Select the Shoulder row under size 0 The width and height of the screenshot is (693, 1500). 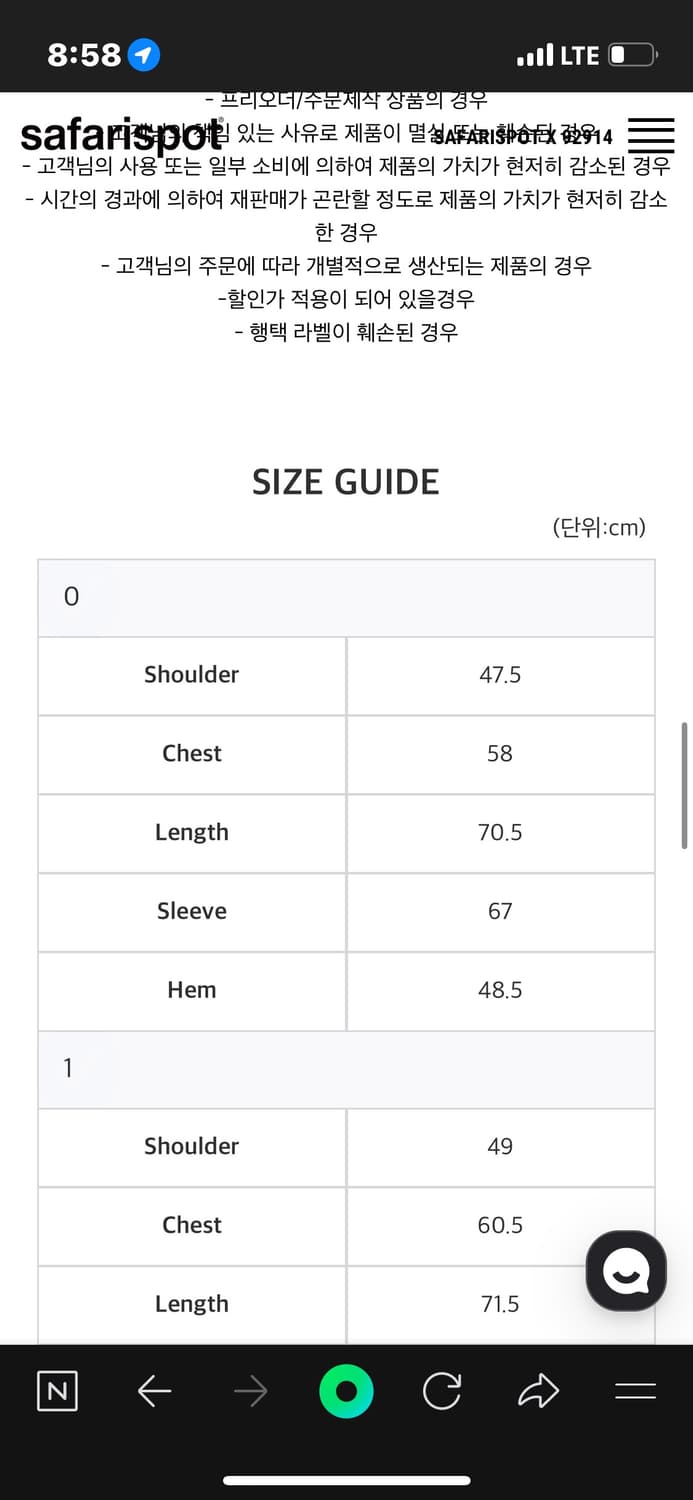pos(191,675)
